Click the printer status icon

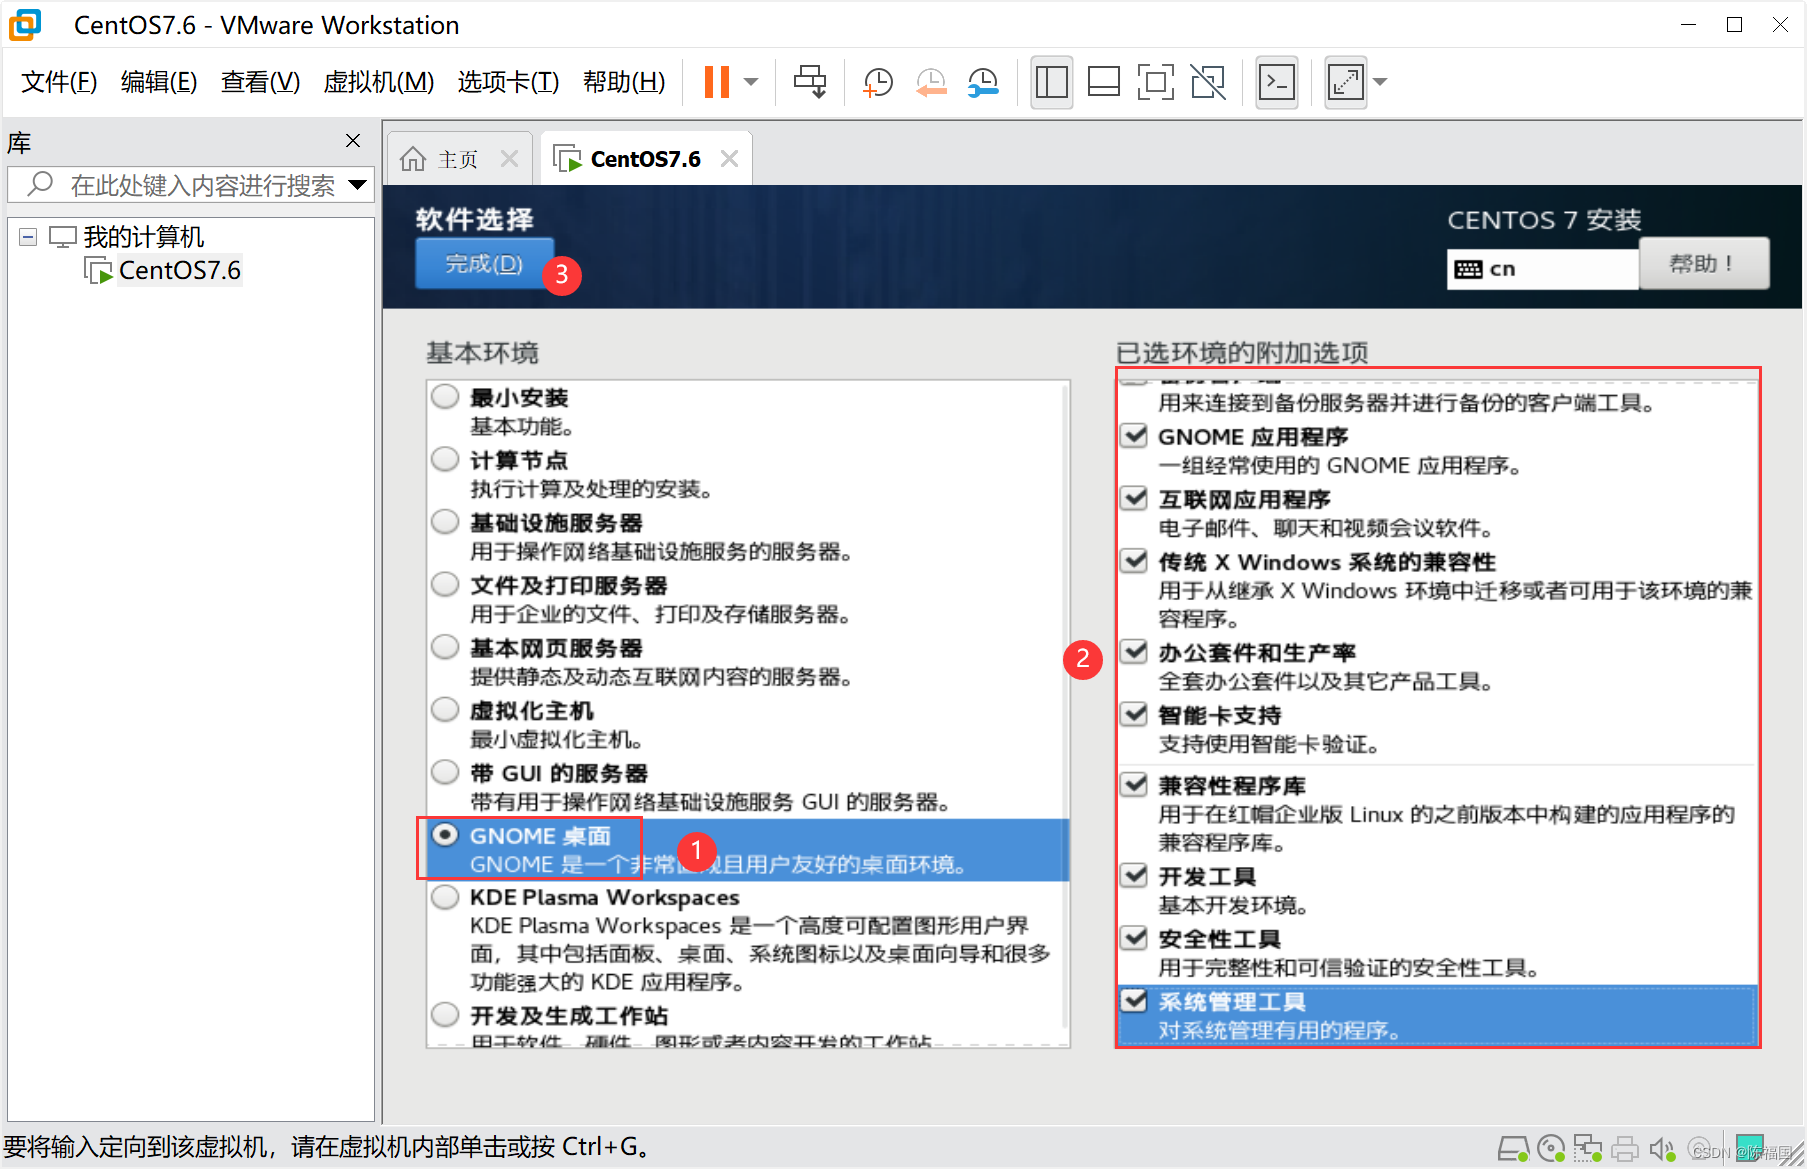[x=1625, y=1149]
